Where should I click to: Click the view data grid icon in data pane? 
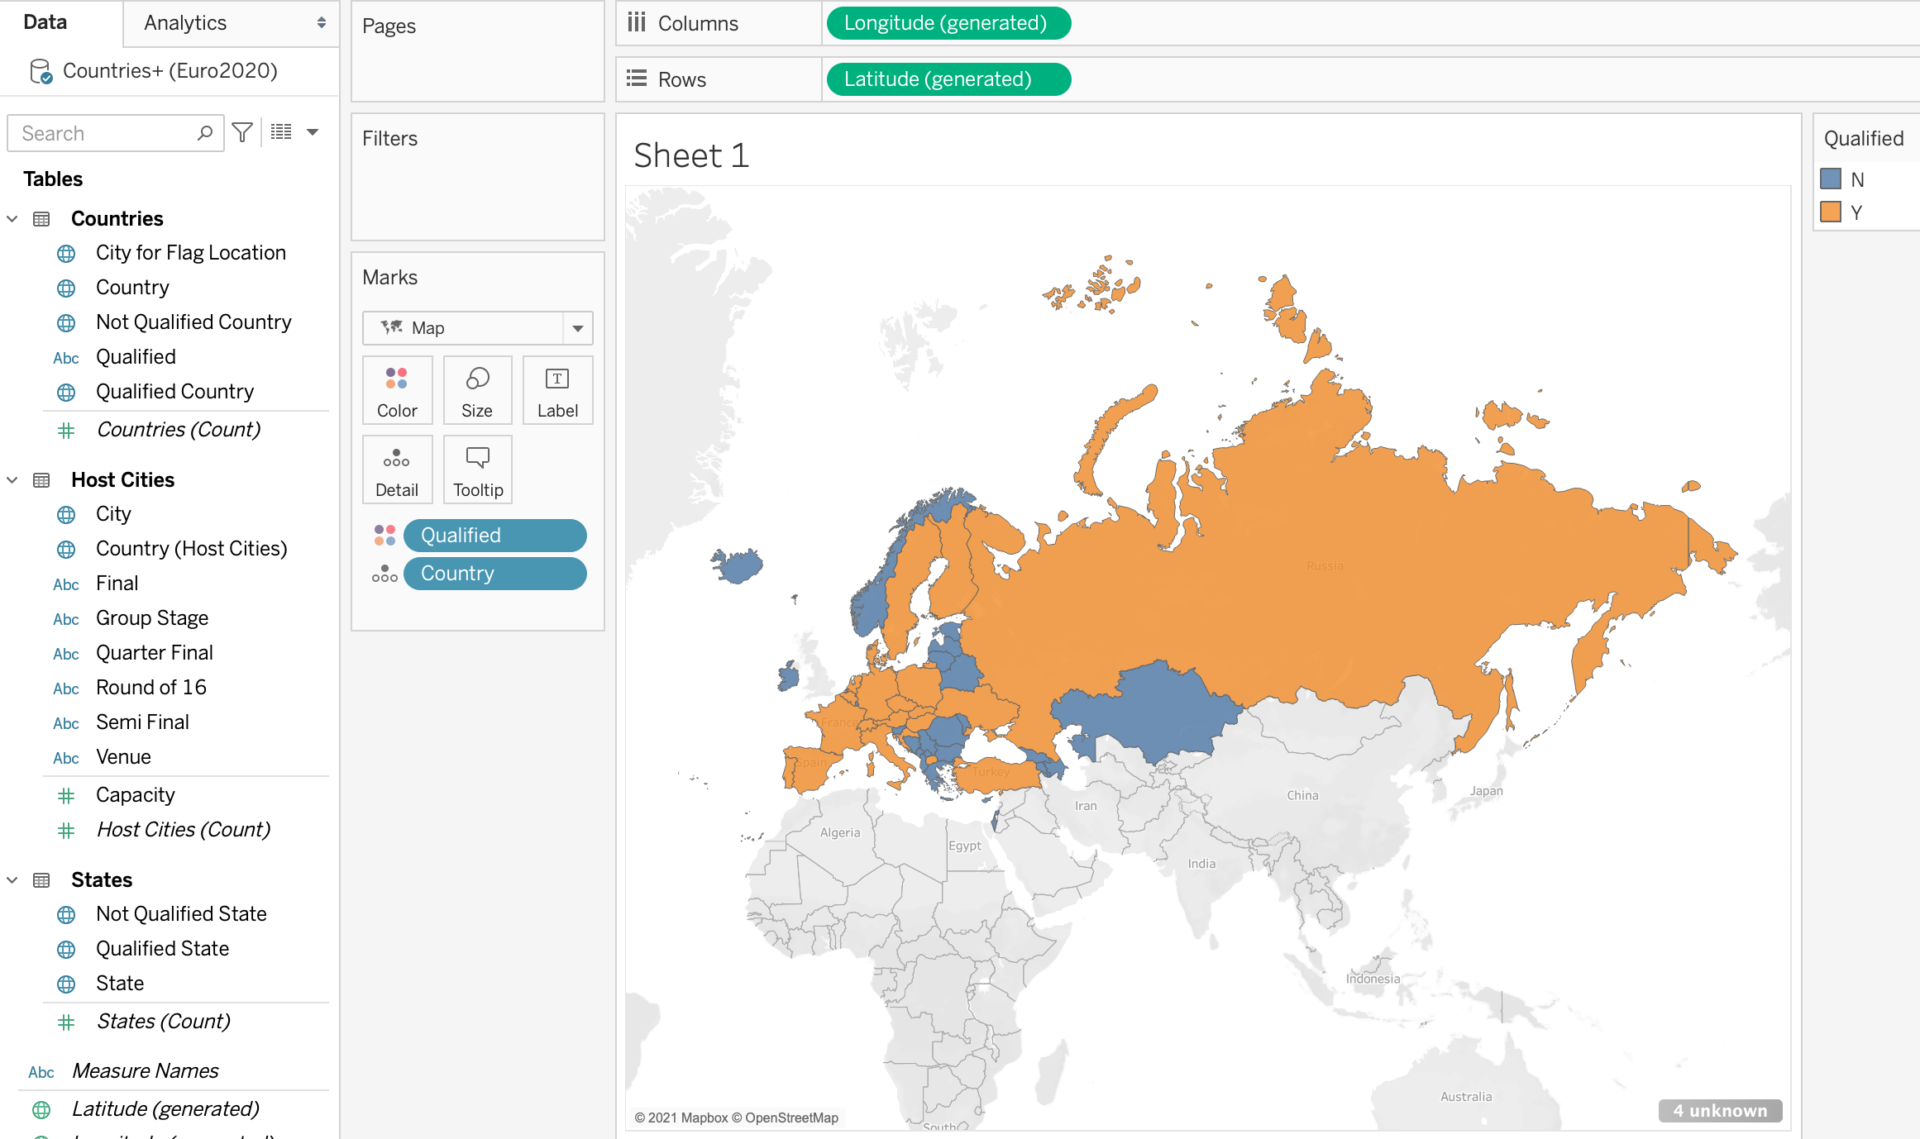[x=280, y=131]
